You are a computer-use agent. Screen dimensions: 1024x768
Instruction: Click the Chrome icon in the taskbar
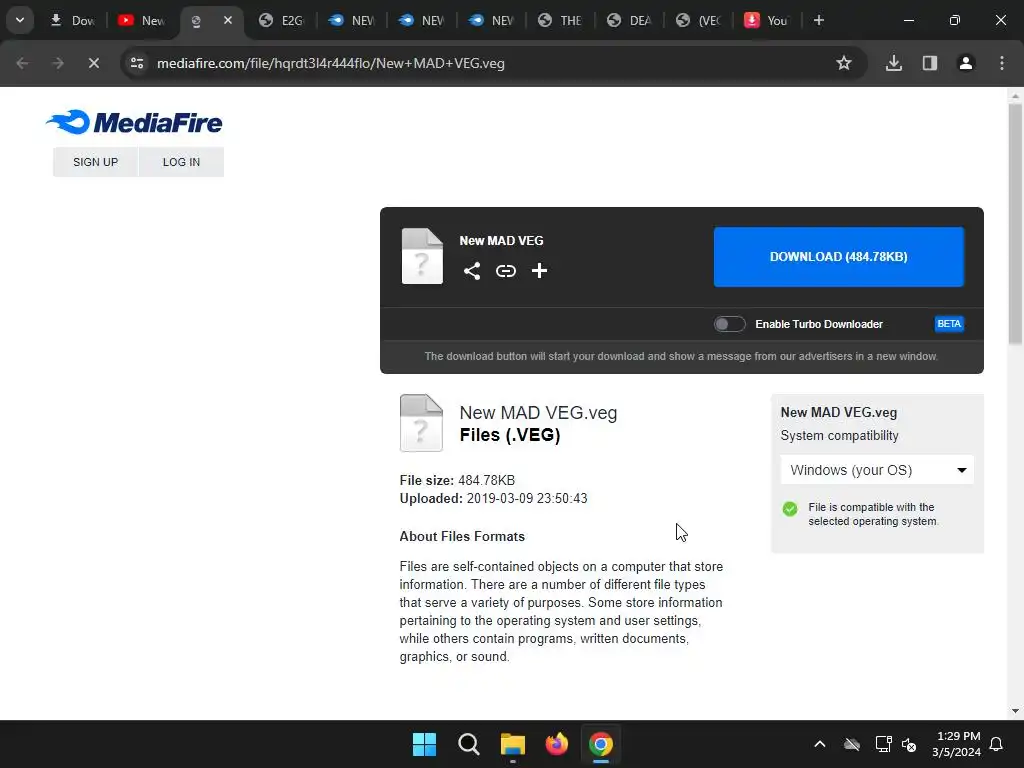click(601, 744)
